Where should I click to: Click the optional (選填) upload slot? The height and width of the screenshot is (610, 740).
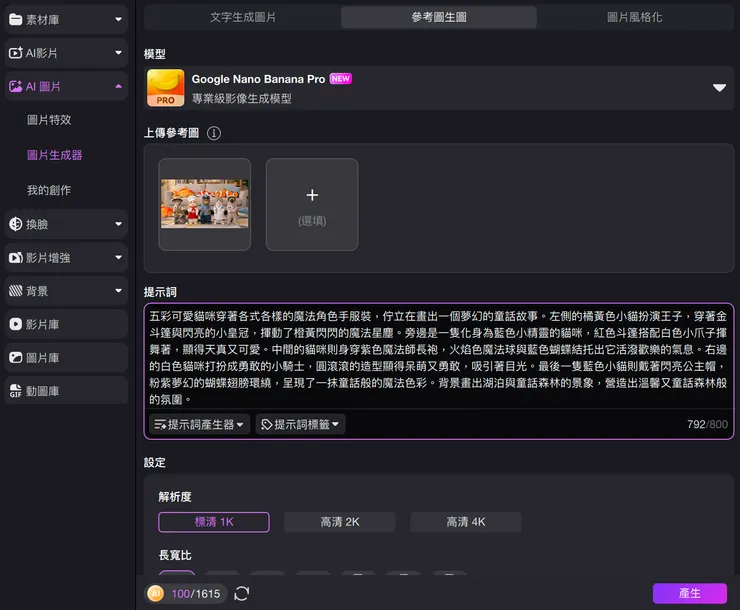pos(312,204)
